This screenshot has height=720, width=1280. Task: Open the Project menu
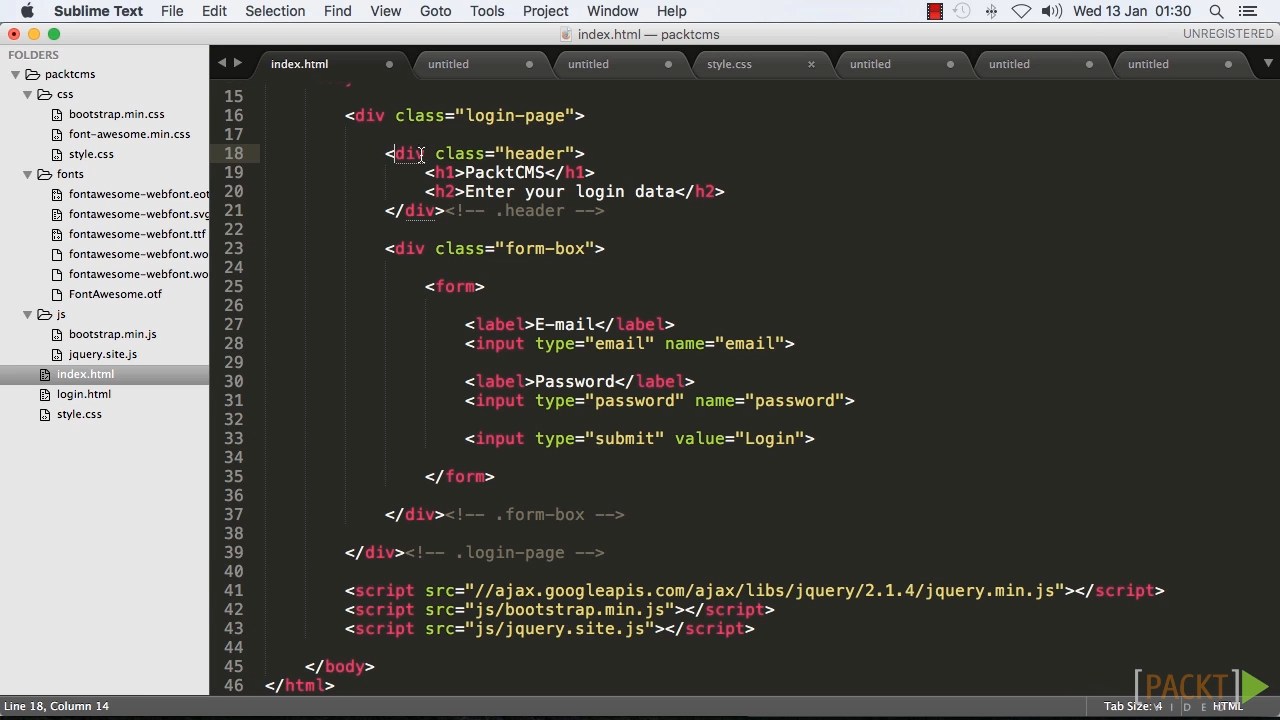click(545, 11)
